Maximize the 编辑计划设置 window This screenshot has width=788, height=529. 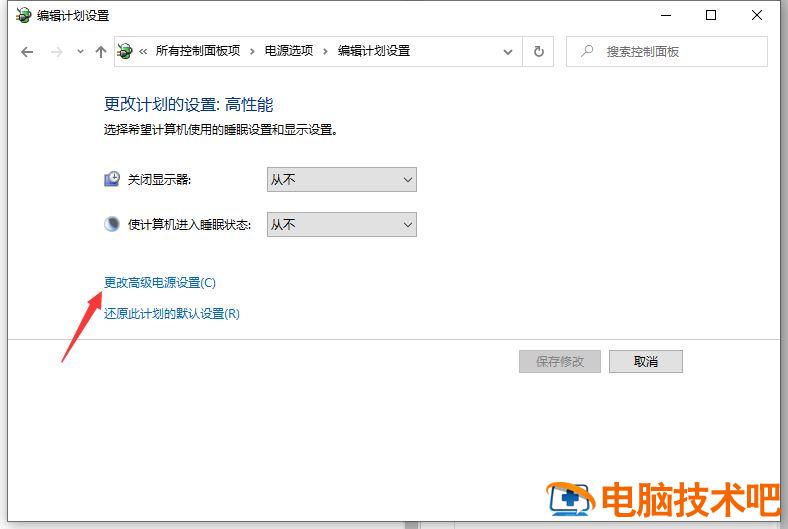tap(711, 16)
